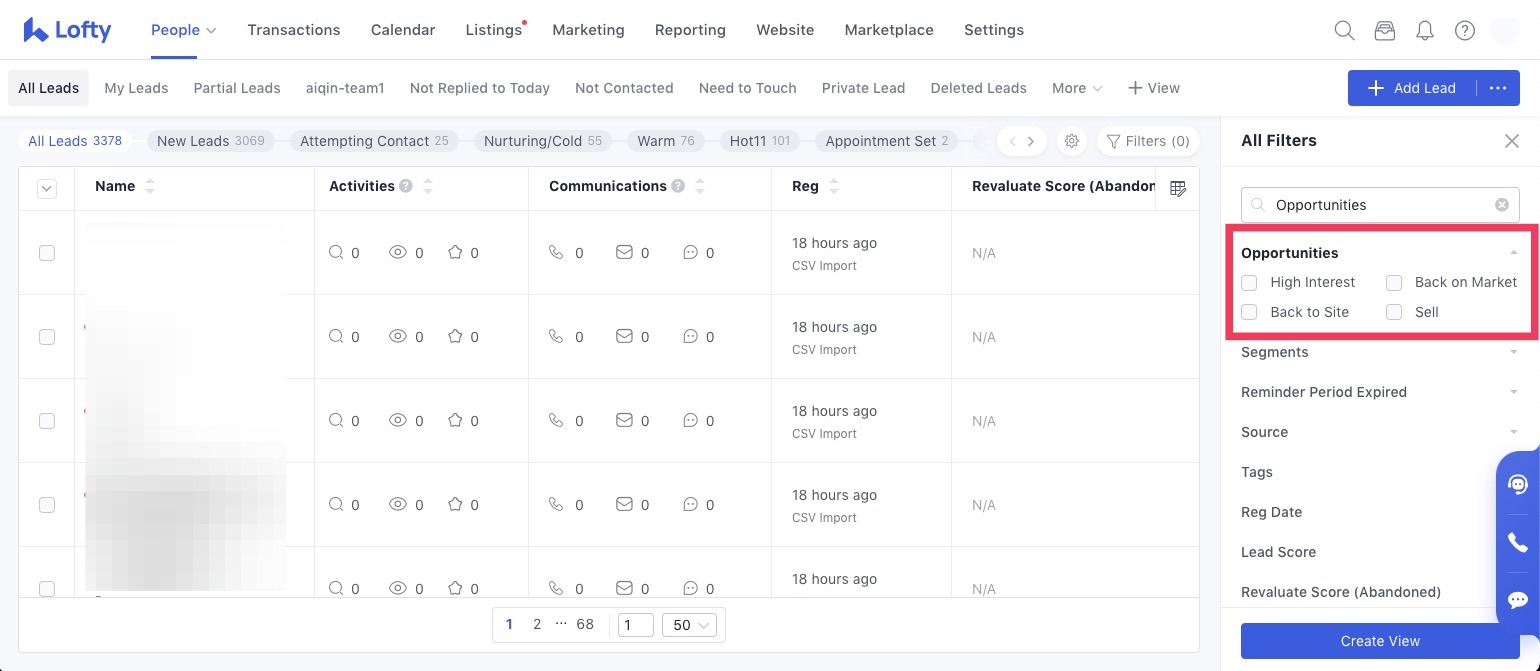The width and height of the screenshot is (1540, 671).
Task: Check the High Interest opportunity filter
Action: tap(1249, 283)
